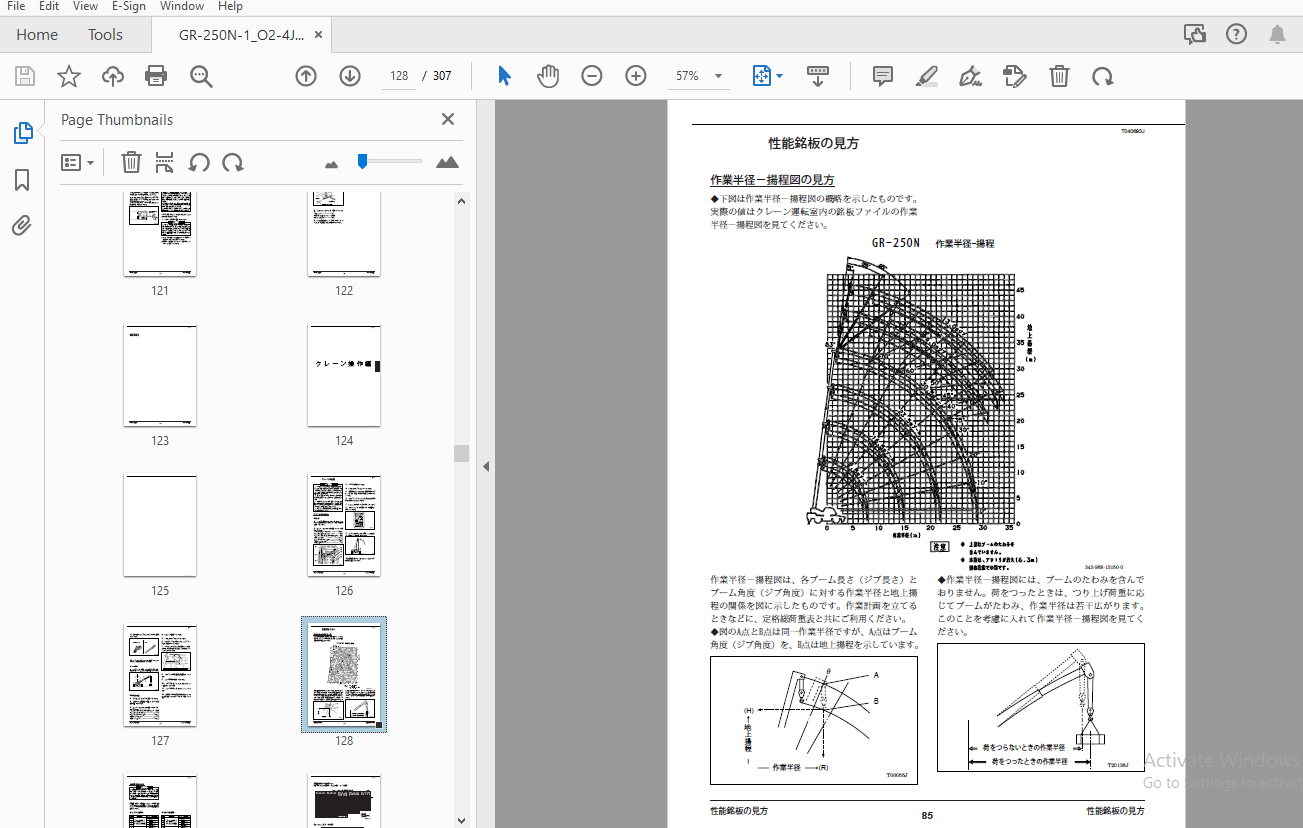The height and width of the screenshot is (828, 1303).
Task: Click the thumbnails panel scrollbar handle
Action: (x=462, y=453)
